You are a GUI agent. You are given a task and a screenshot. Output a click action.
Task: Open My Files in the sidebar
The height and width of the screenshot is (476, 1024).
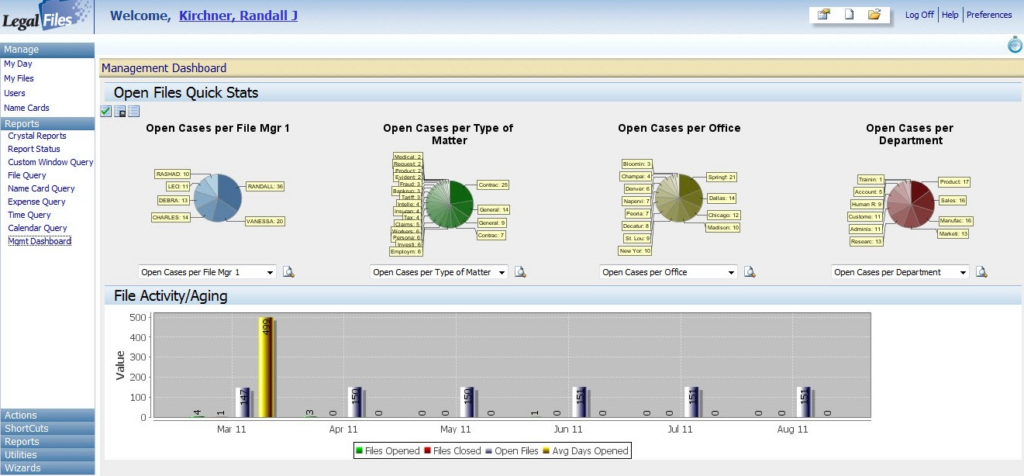click(x=19, y=78)
